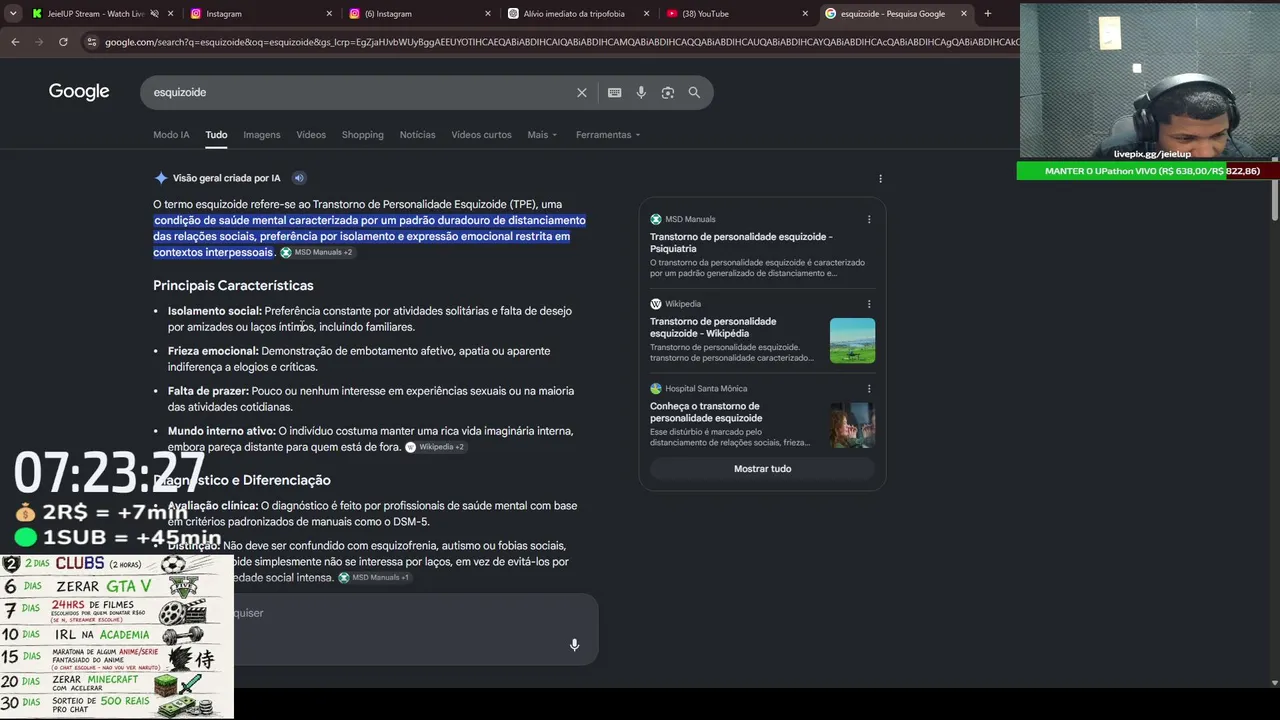The width and height of the screenshot is (1280, 720).
Task: Click the Isolamento social: bullet label
Action: (215, 311)
